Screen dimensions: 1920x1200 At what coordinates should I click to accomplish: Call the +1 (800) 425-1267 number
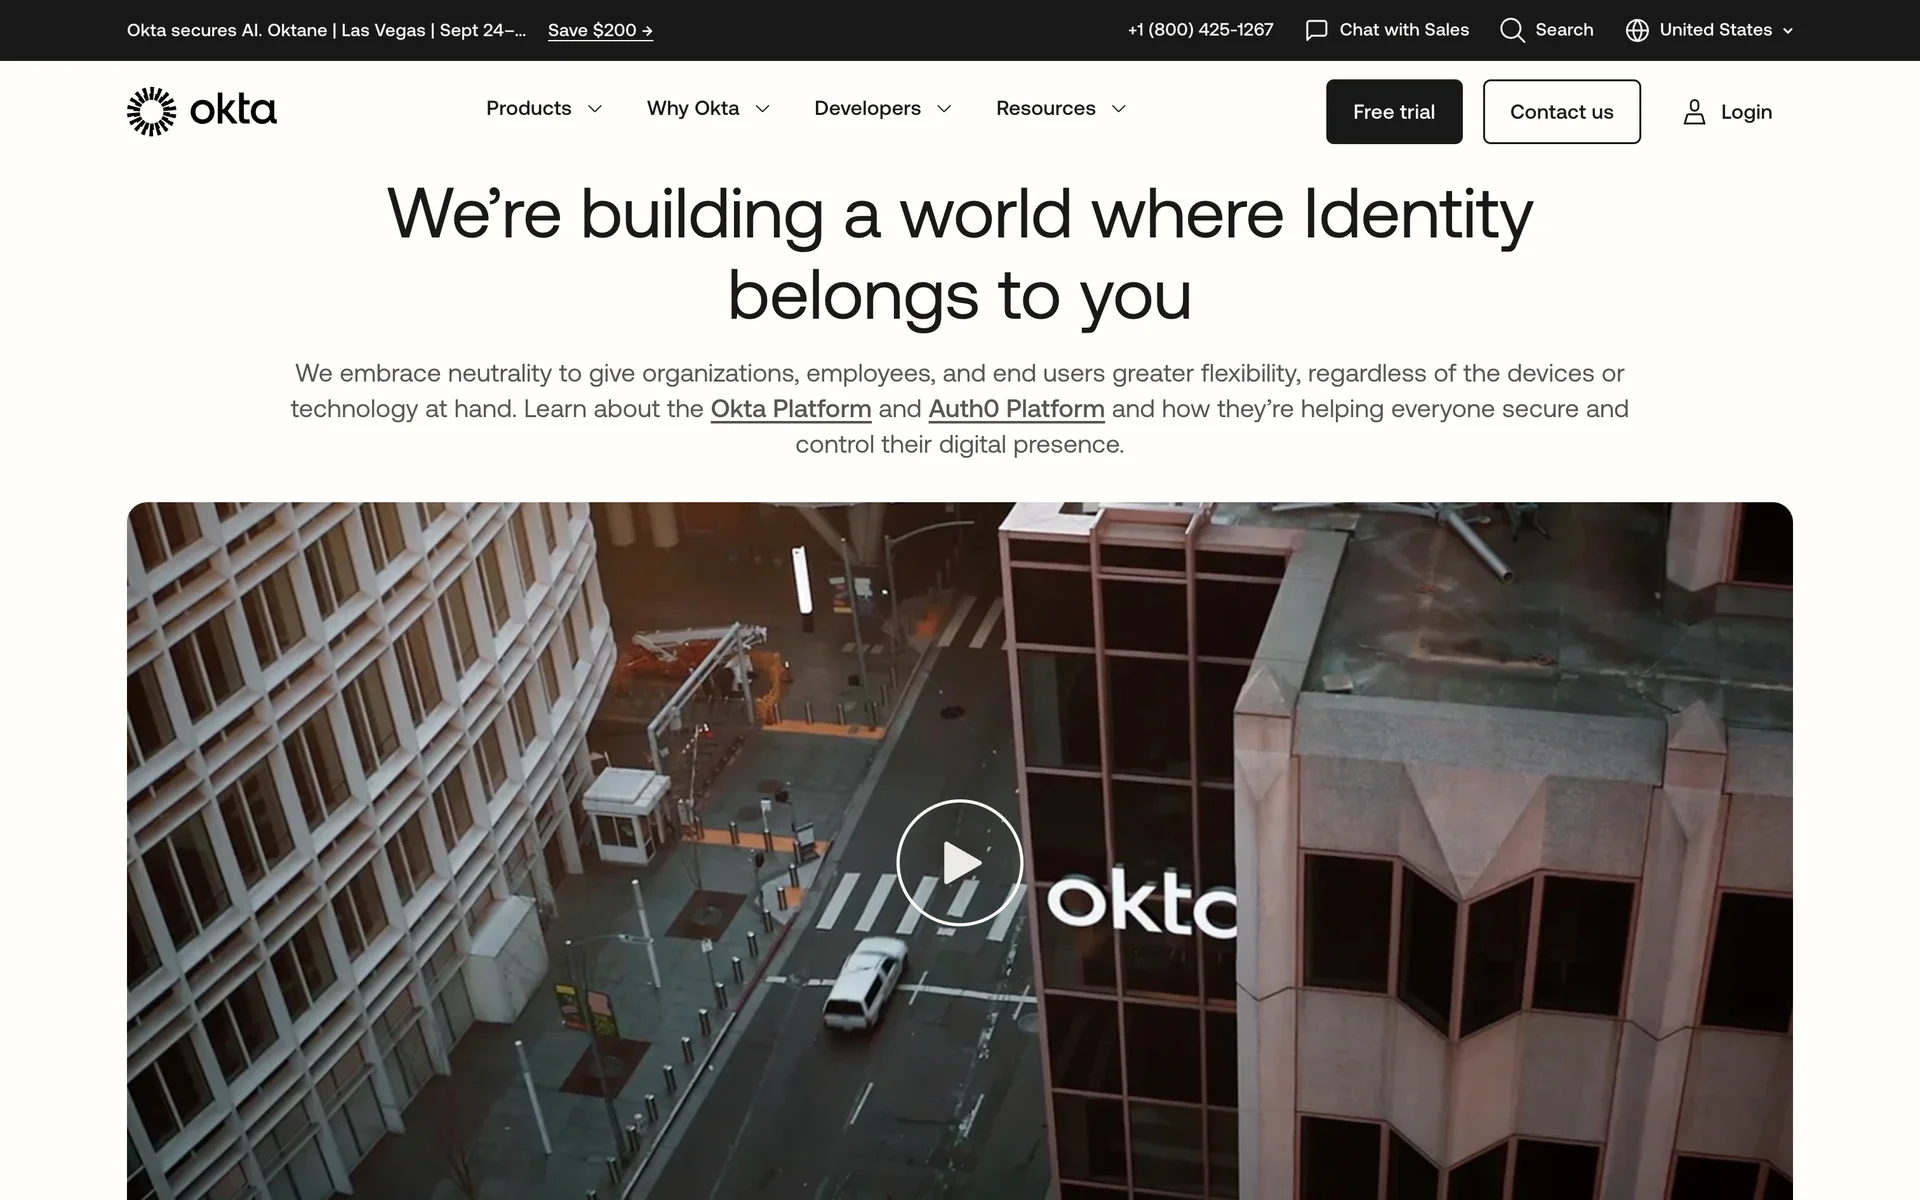pyautogui.click(x=1200, y=30)
